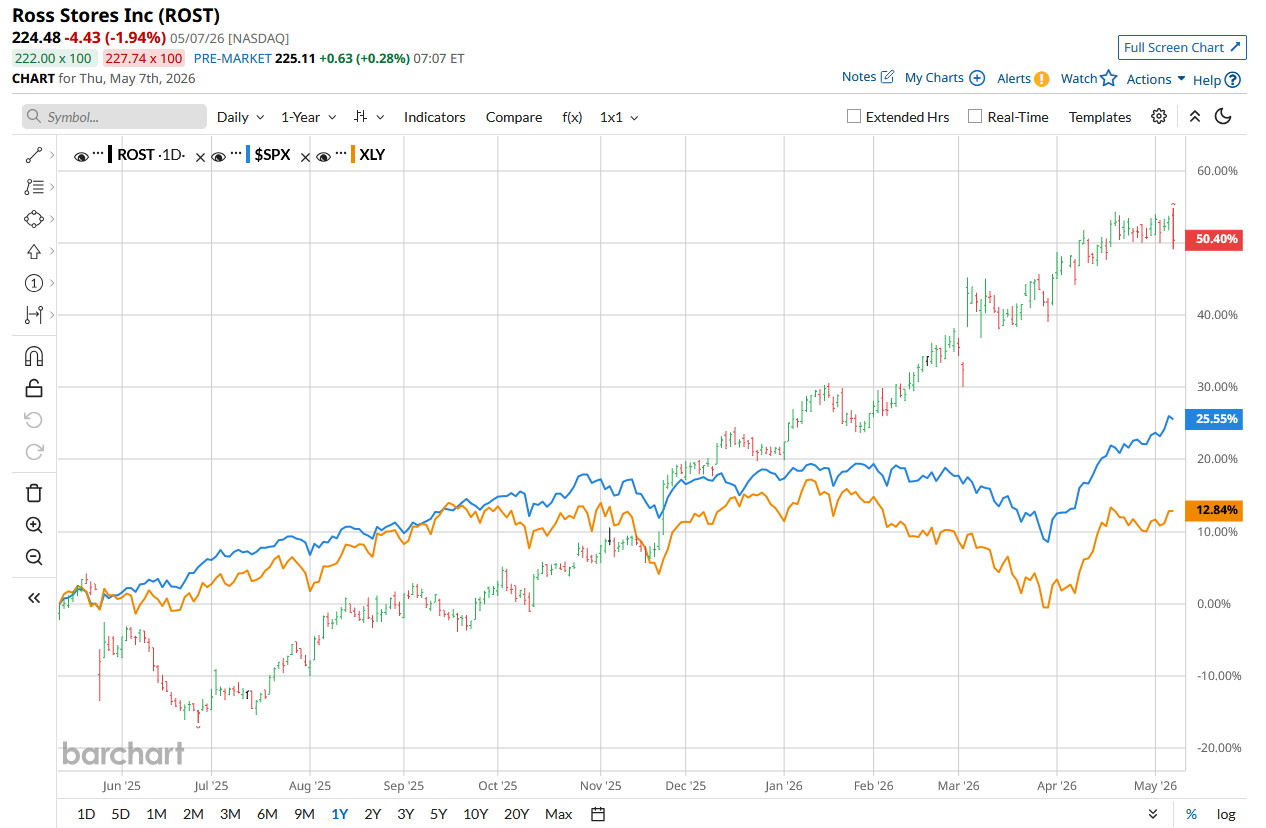The height and width of the screenshot is (828, 1266).
Task: Click the orange XLY color swatch
Action: [353, 155]
